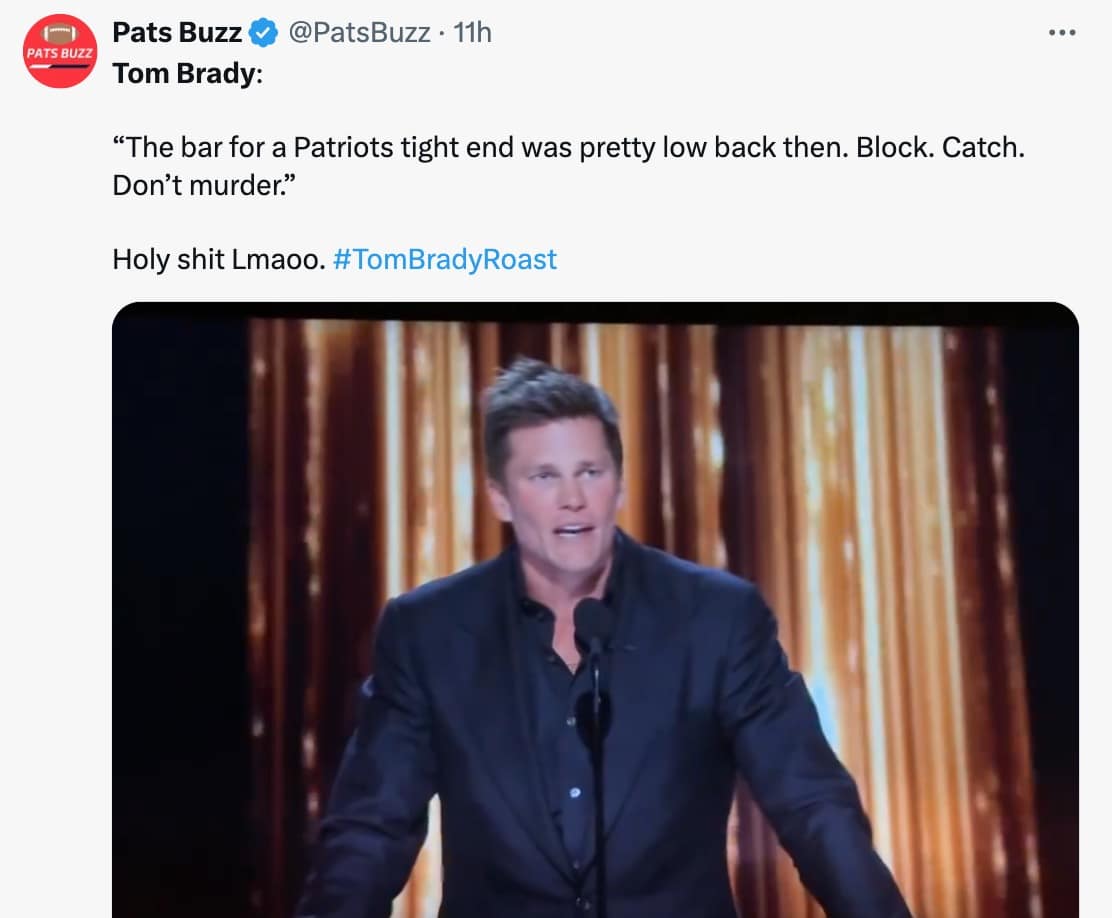Open the more actions dropdown for this tweet

[1063, 32]
